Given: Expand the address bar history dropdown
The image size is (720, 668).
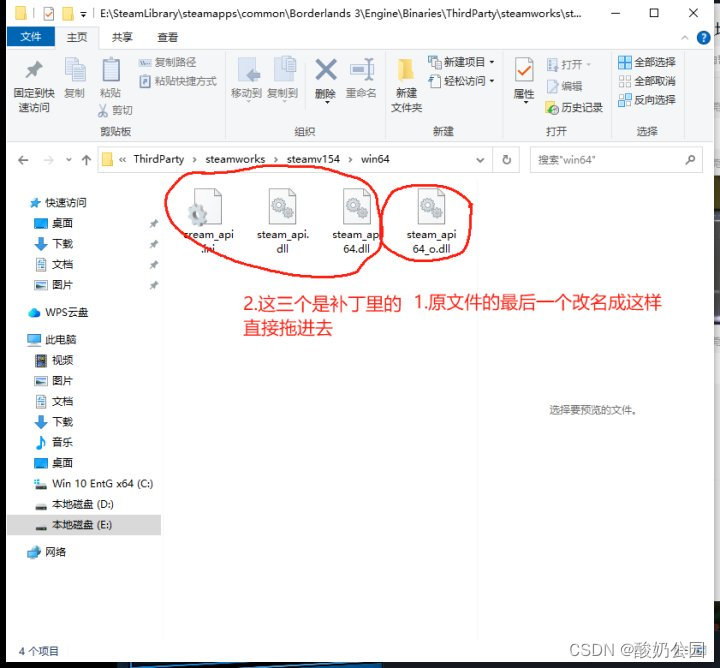Looking at the screenshot, I should point(480,160).
